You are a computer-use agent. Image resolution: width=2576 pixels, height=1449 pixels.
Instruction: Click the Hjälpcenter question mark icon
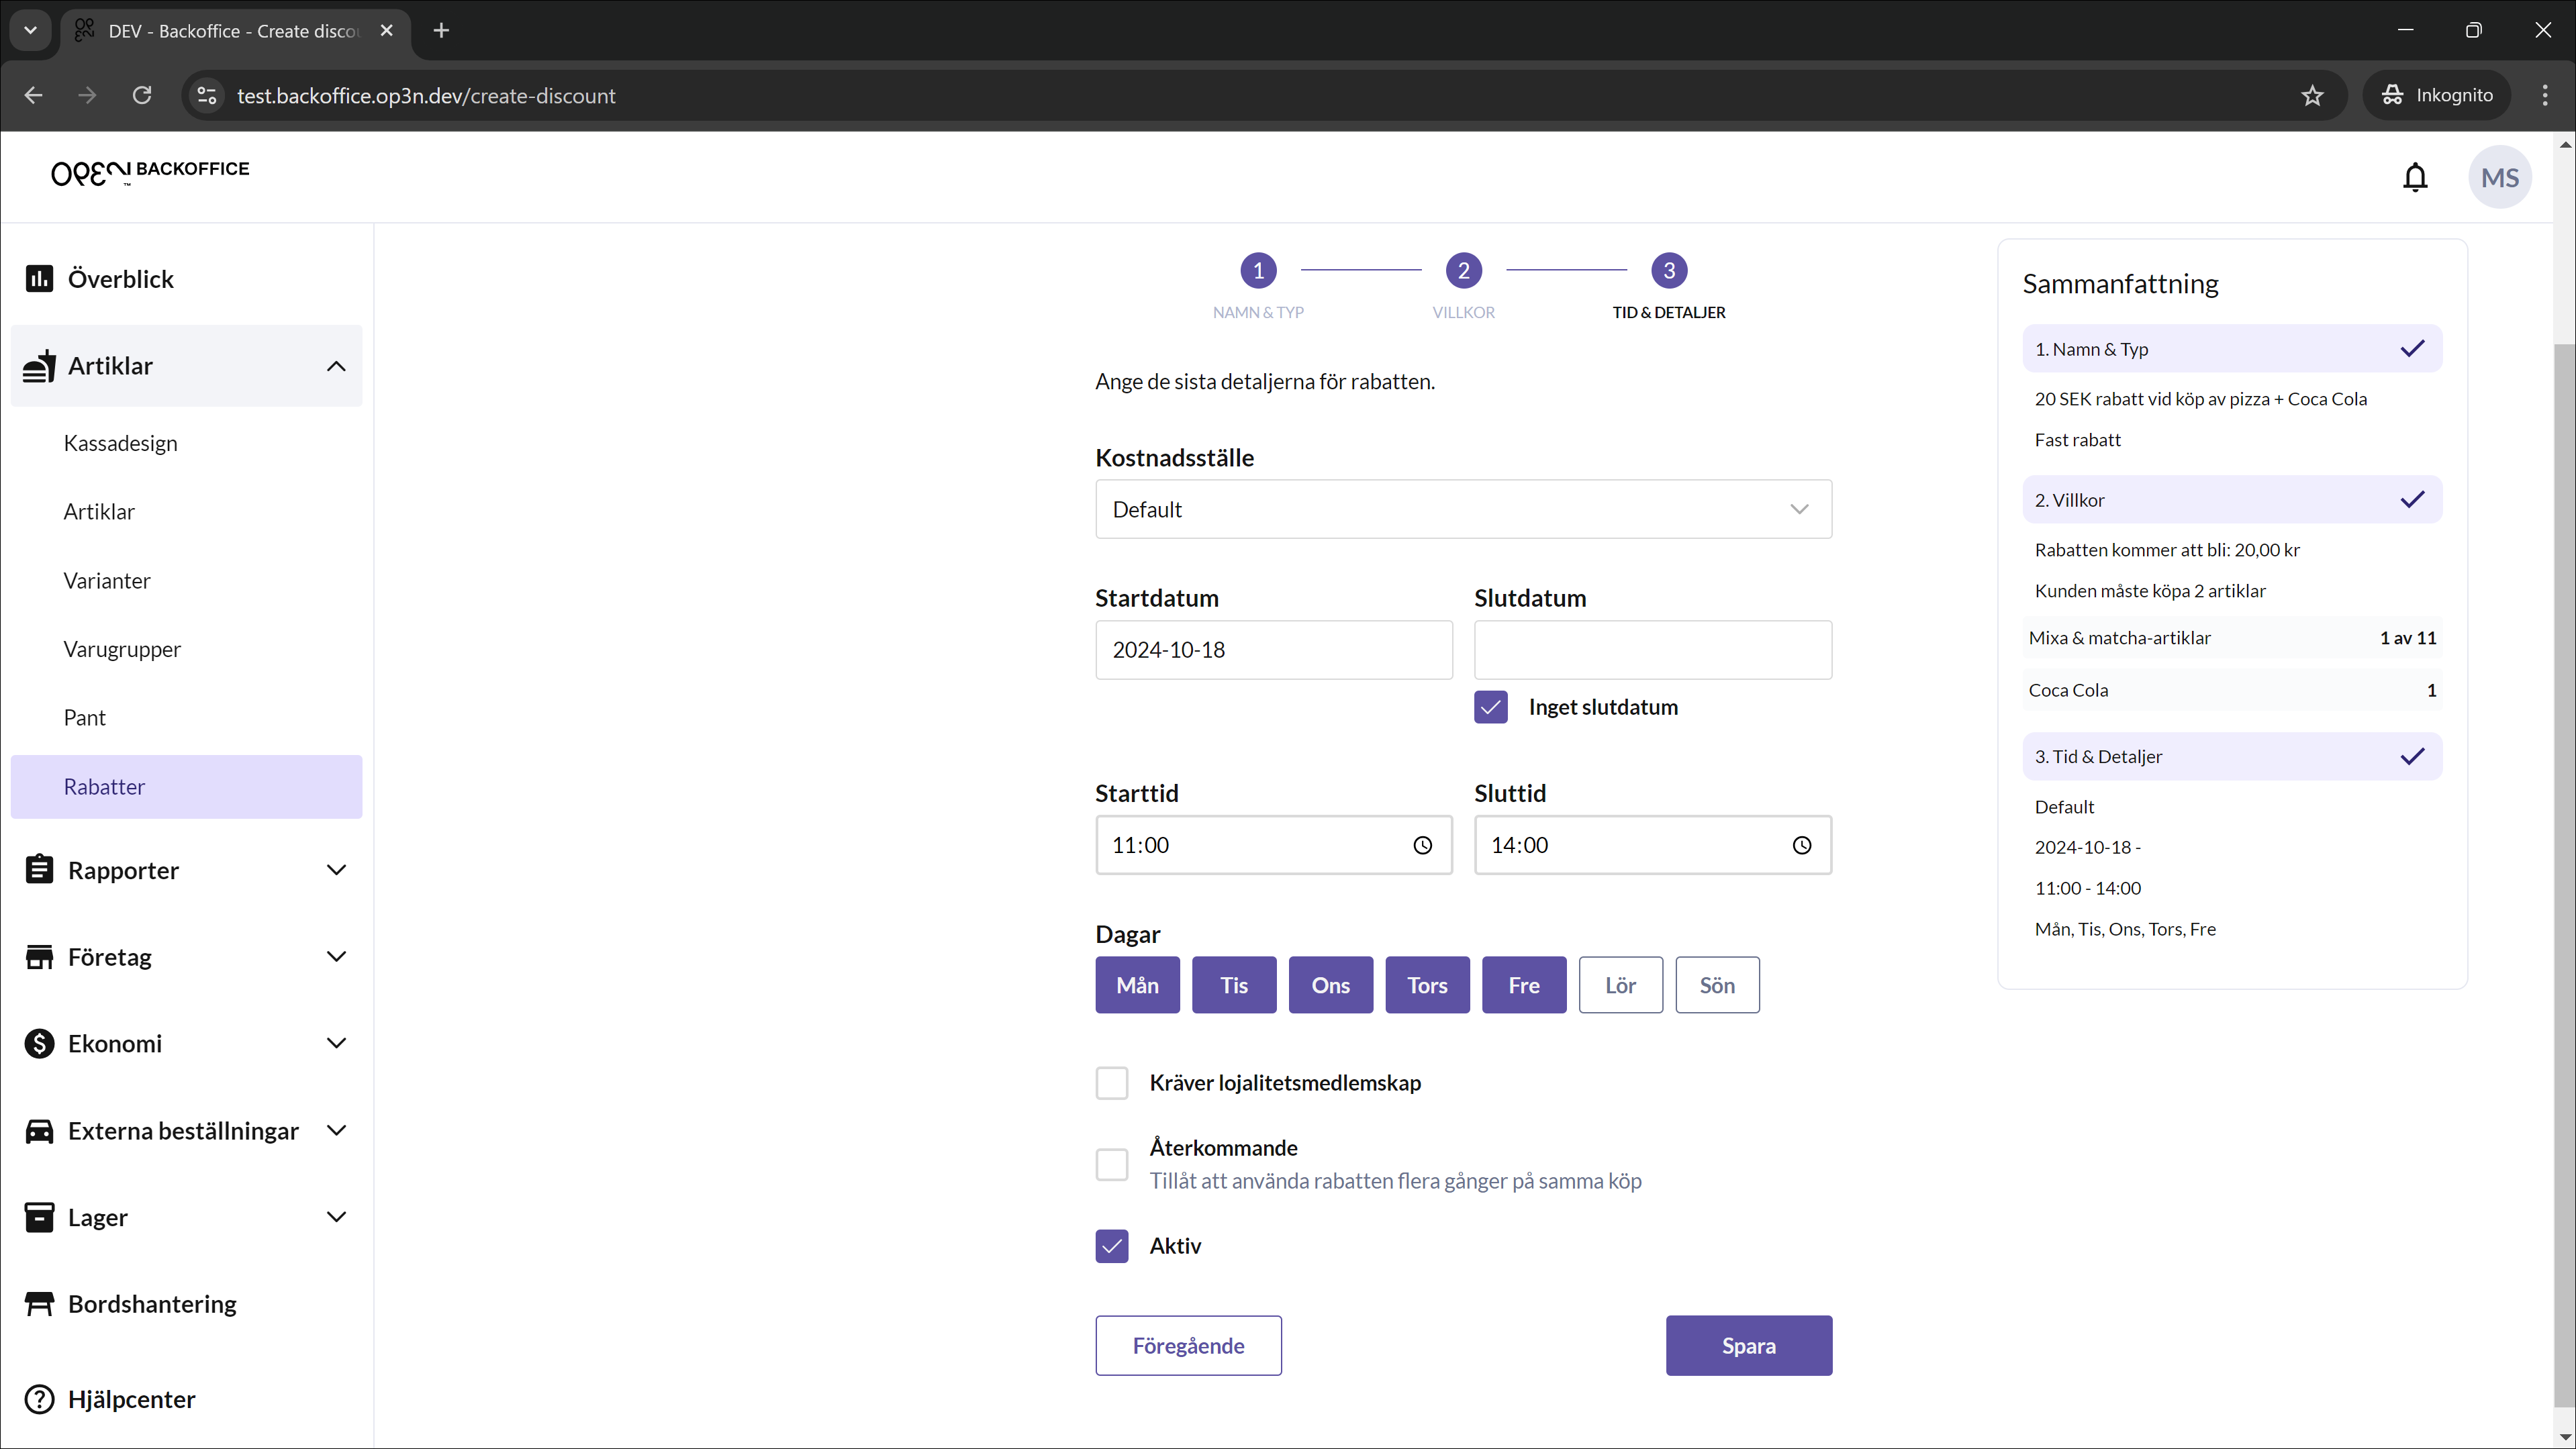[x=39, y=1399]
